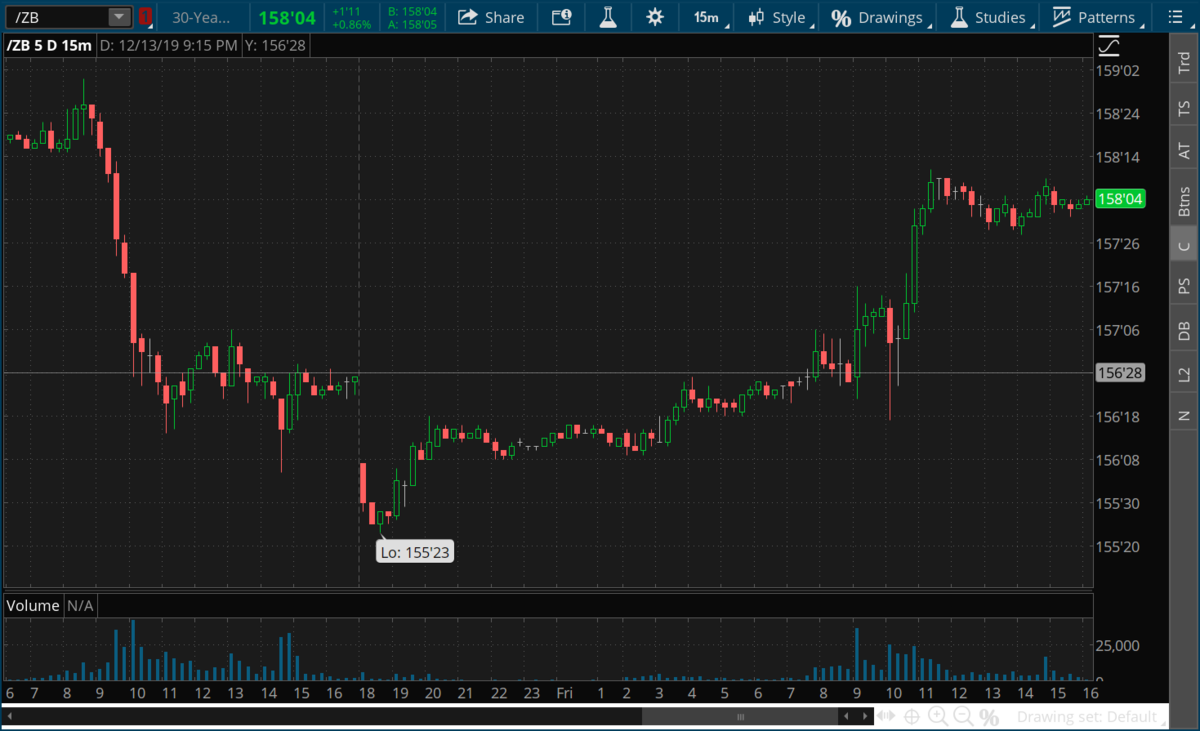
Task: Click the green 158'04 price bubble on axis
Action: 1120,199
